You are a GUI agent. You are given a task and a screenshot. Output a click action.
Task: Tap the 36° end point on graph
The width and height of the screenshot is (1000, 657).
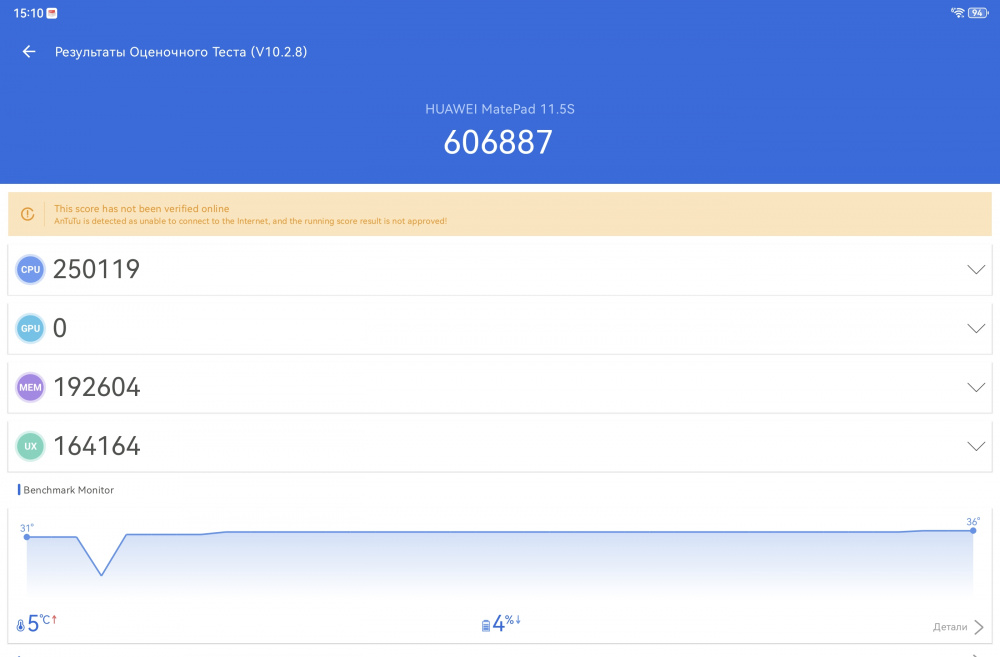point(973,529)
